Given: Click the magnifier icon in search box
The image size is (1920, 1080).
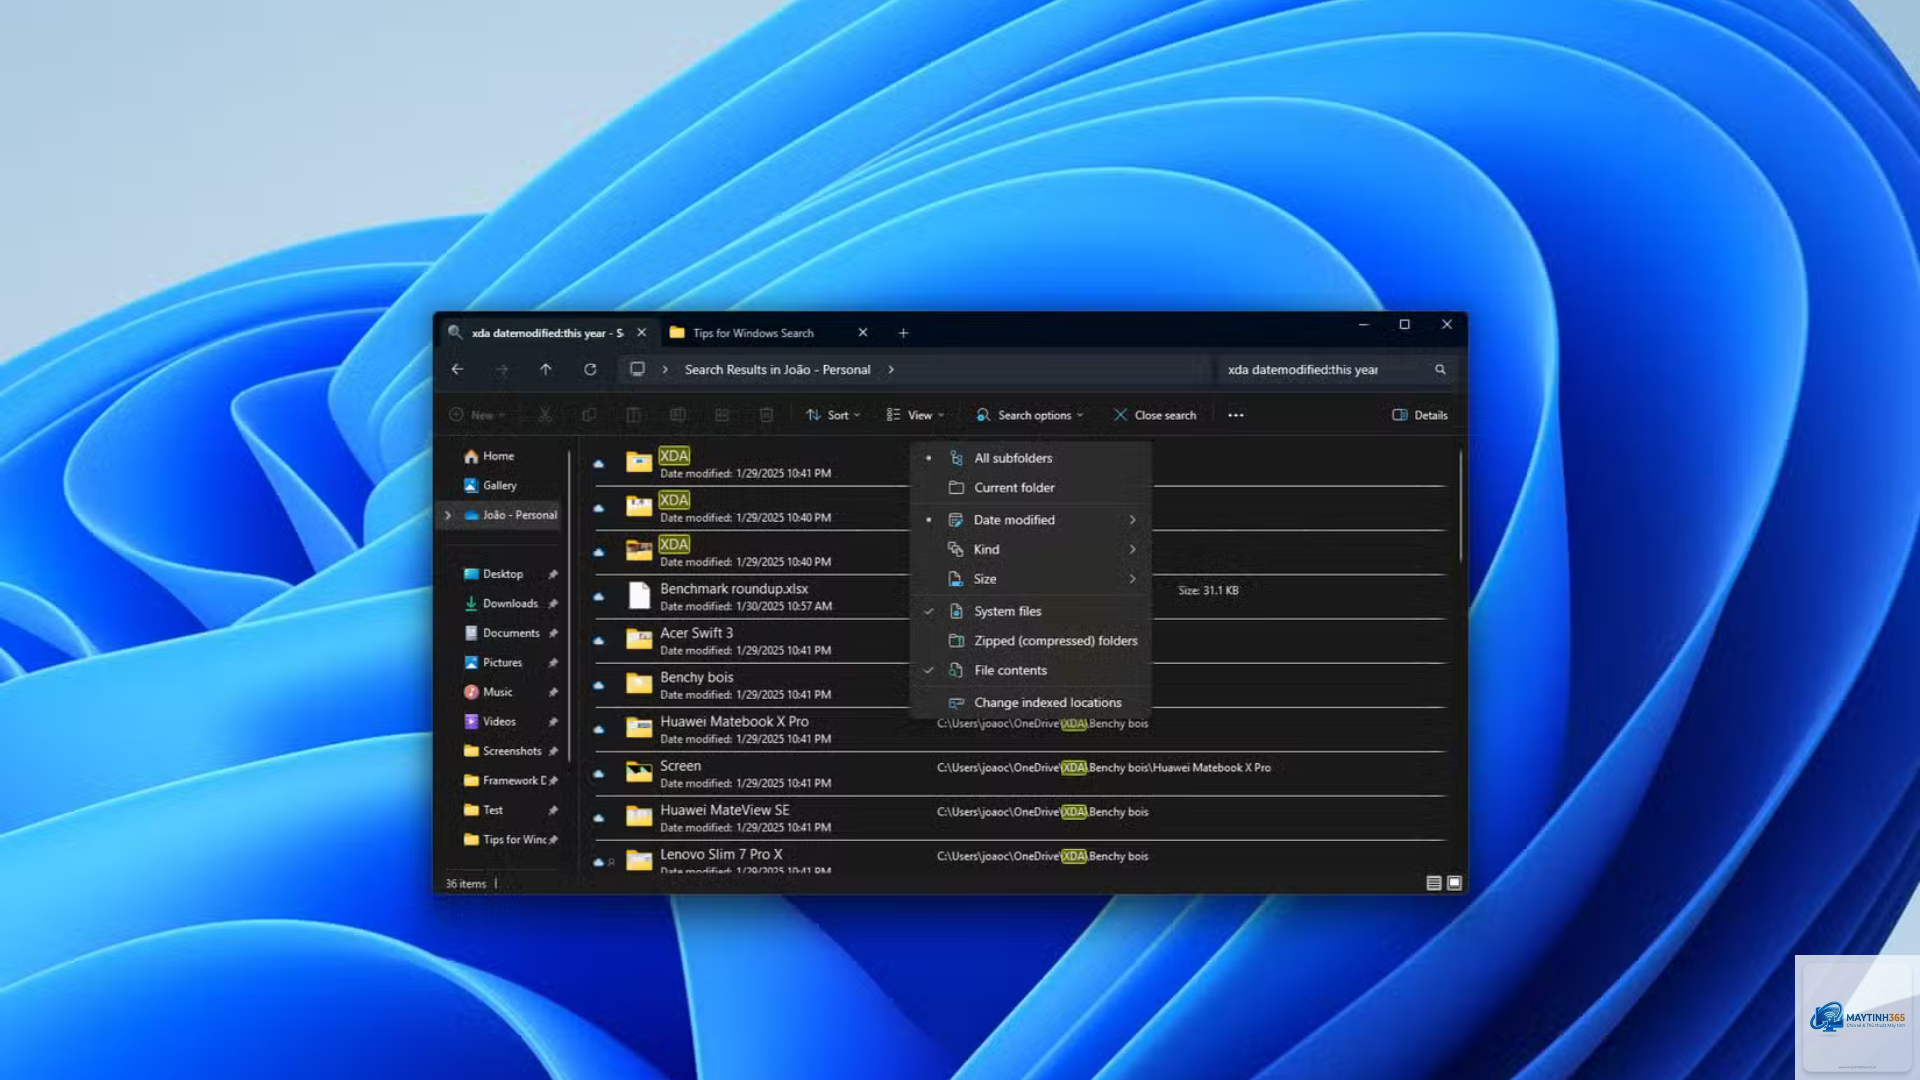Looking at the screenshot, I should 1440,369.
